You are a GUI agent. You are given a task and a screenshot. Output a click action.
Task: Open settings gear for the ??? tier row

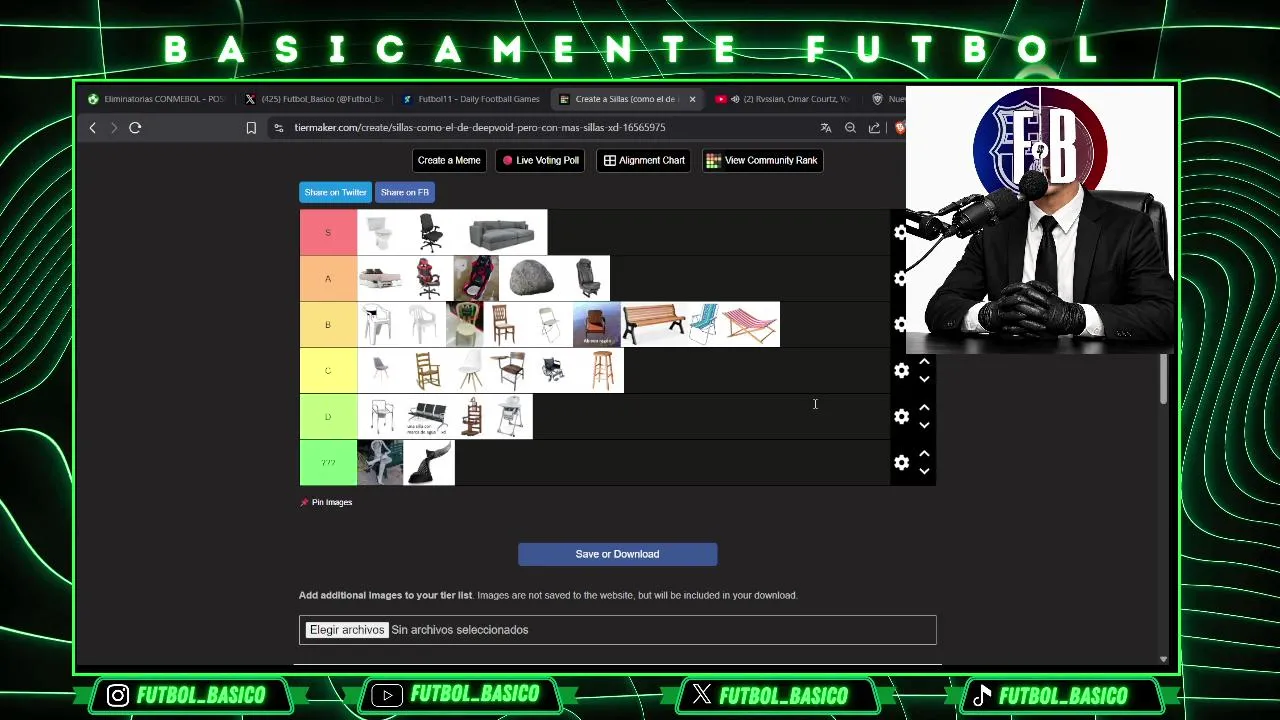pos(901,463)
